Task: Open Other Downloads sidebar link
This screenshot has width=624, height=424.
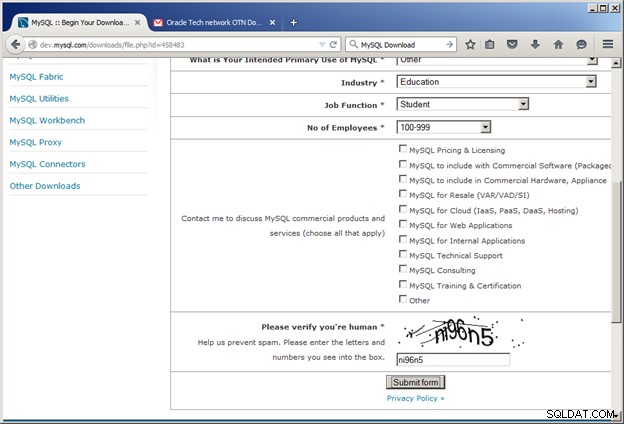Action: click(x=45, y=186)
